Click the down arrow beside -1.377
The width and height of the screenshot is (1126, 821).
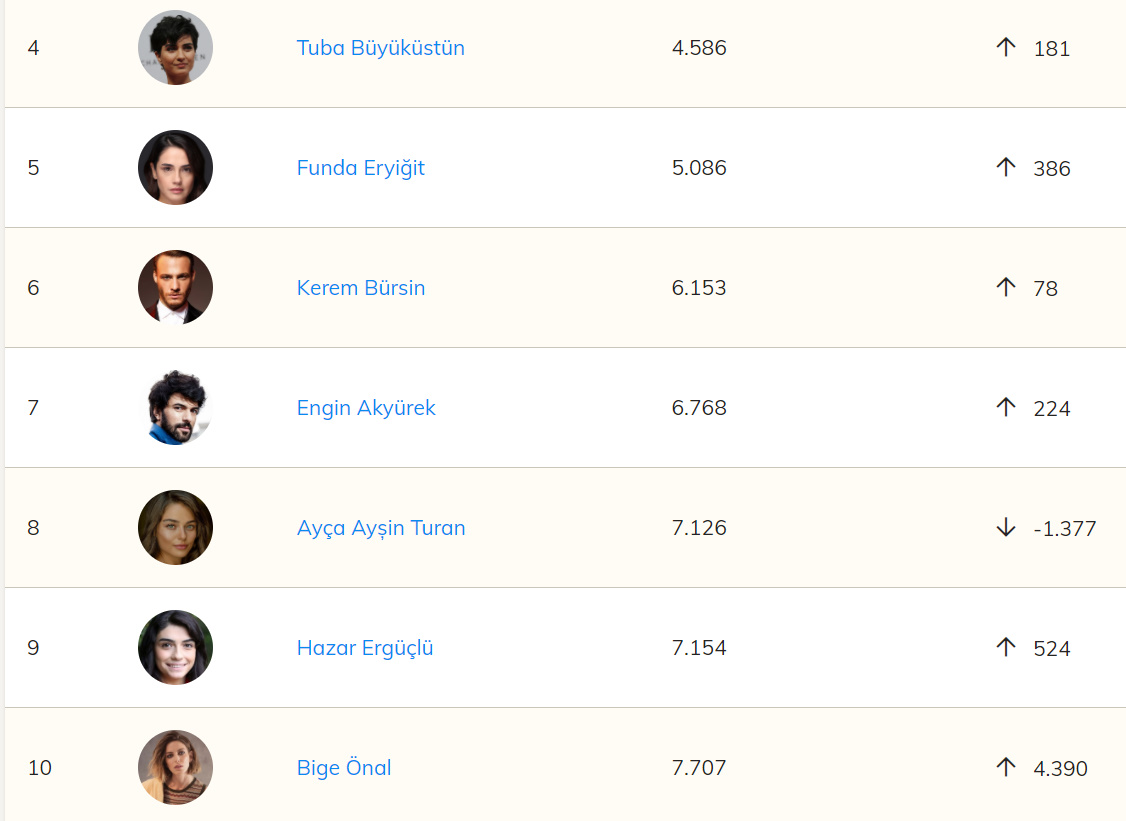tap(1006, 527)
